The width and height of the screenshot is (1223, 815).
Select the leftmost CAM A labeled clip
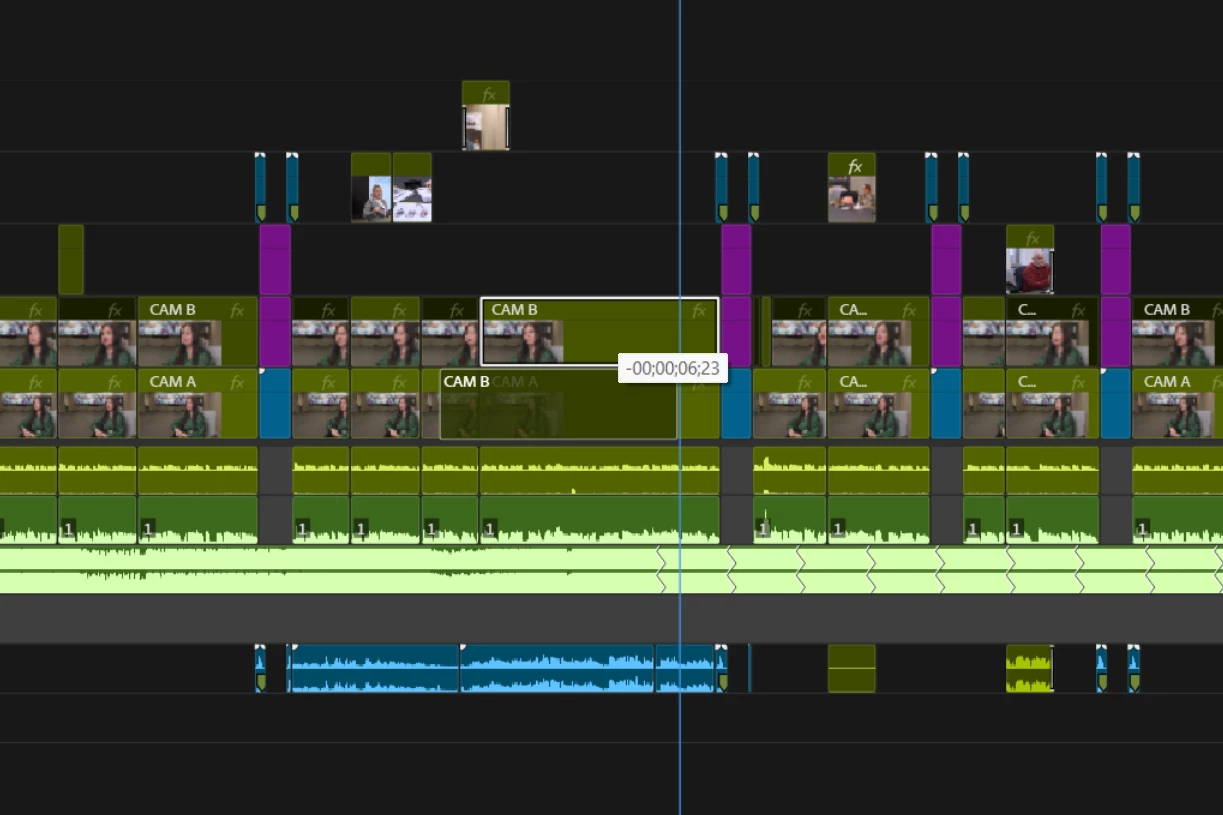(198, 403)
